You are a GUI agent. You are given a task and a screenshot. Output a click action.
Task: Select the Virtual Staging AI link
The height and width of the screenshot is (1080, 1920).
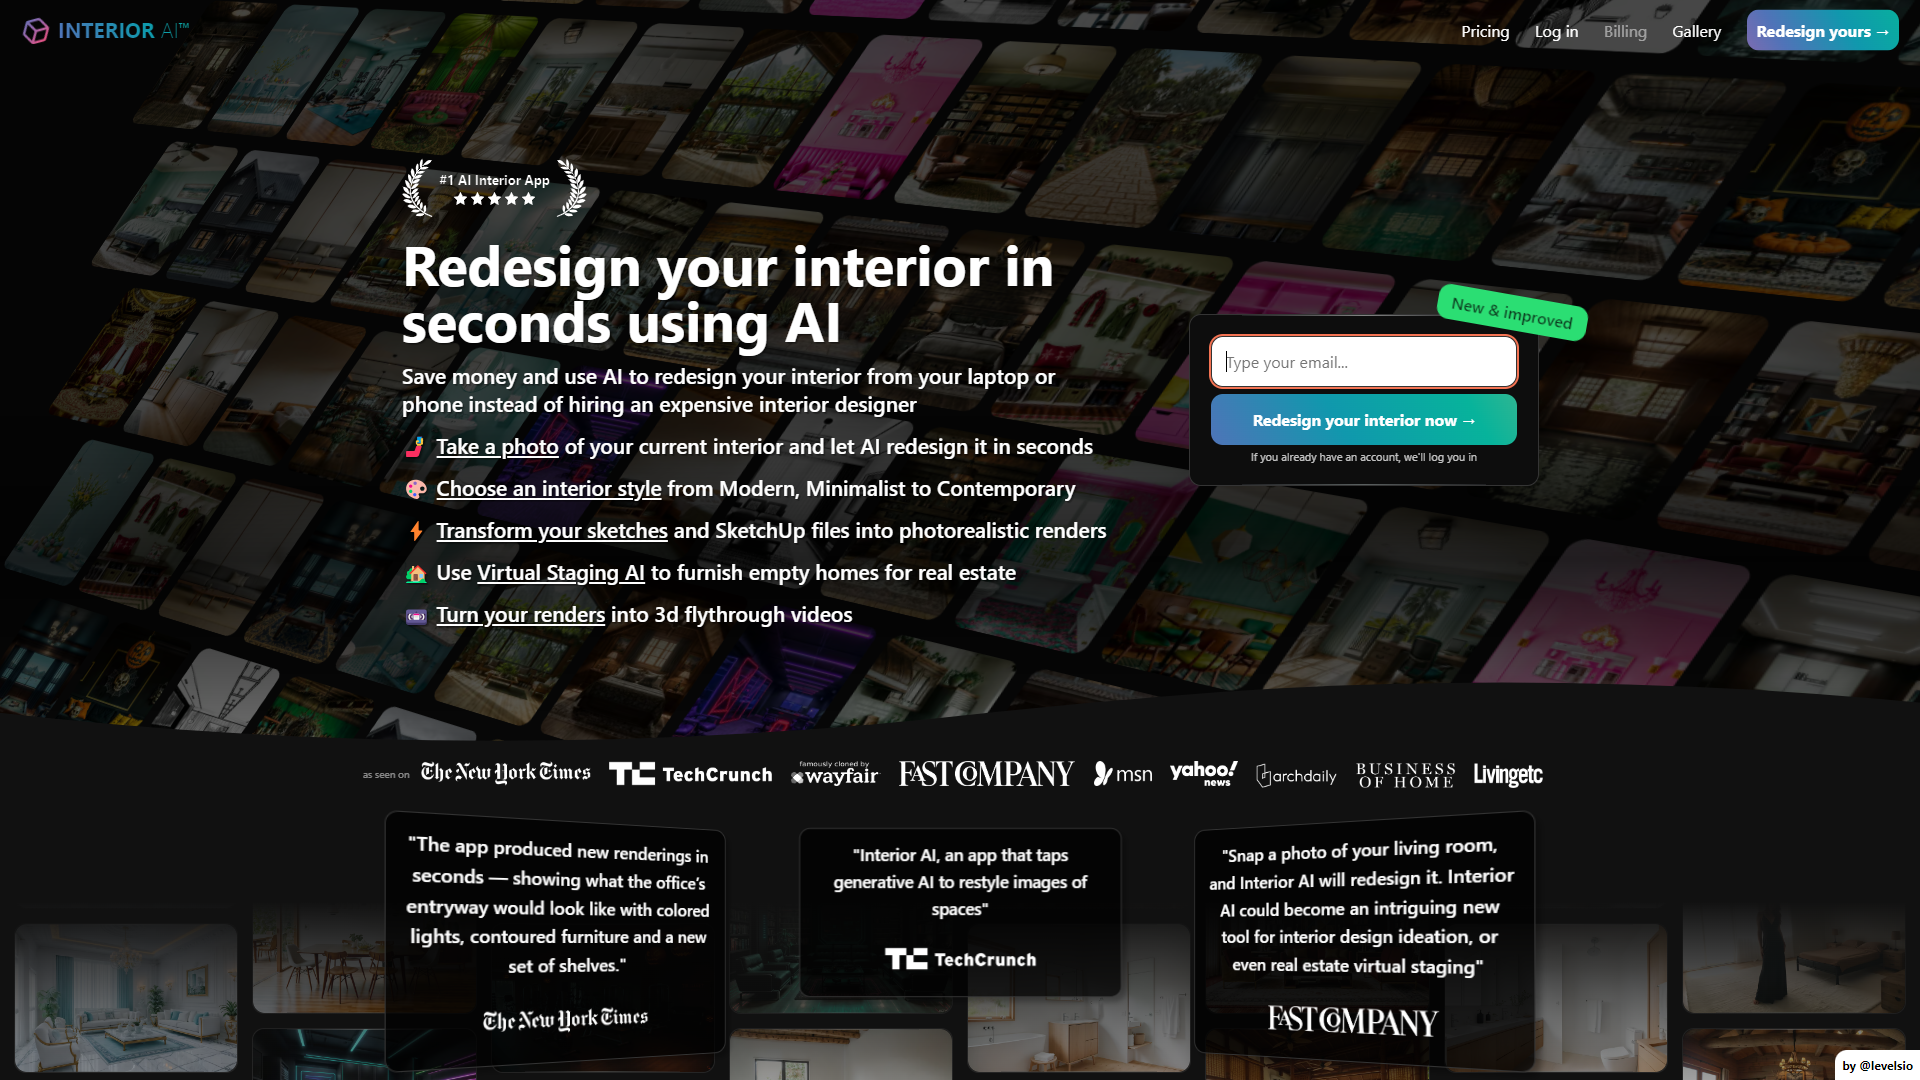coord(560,572)
